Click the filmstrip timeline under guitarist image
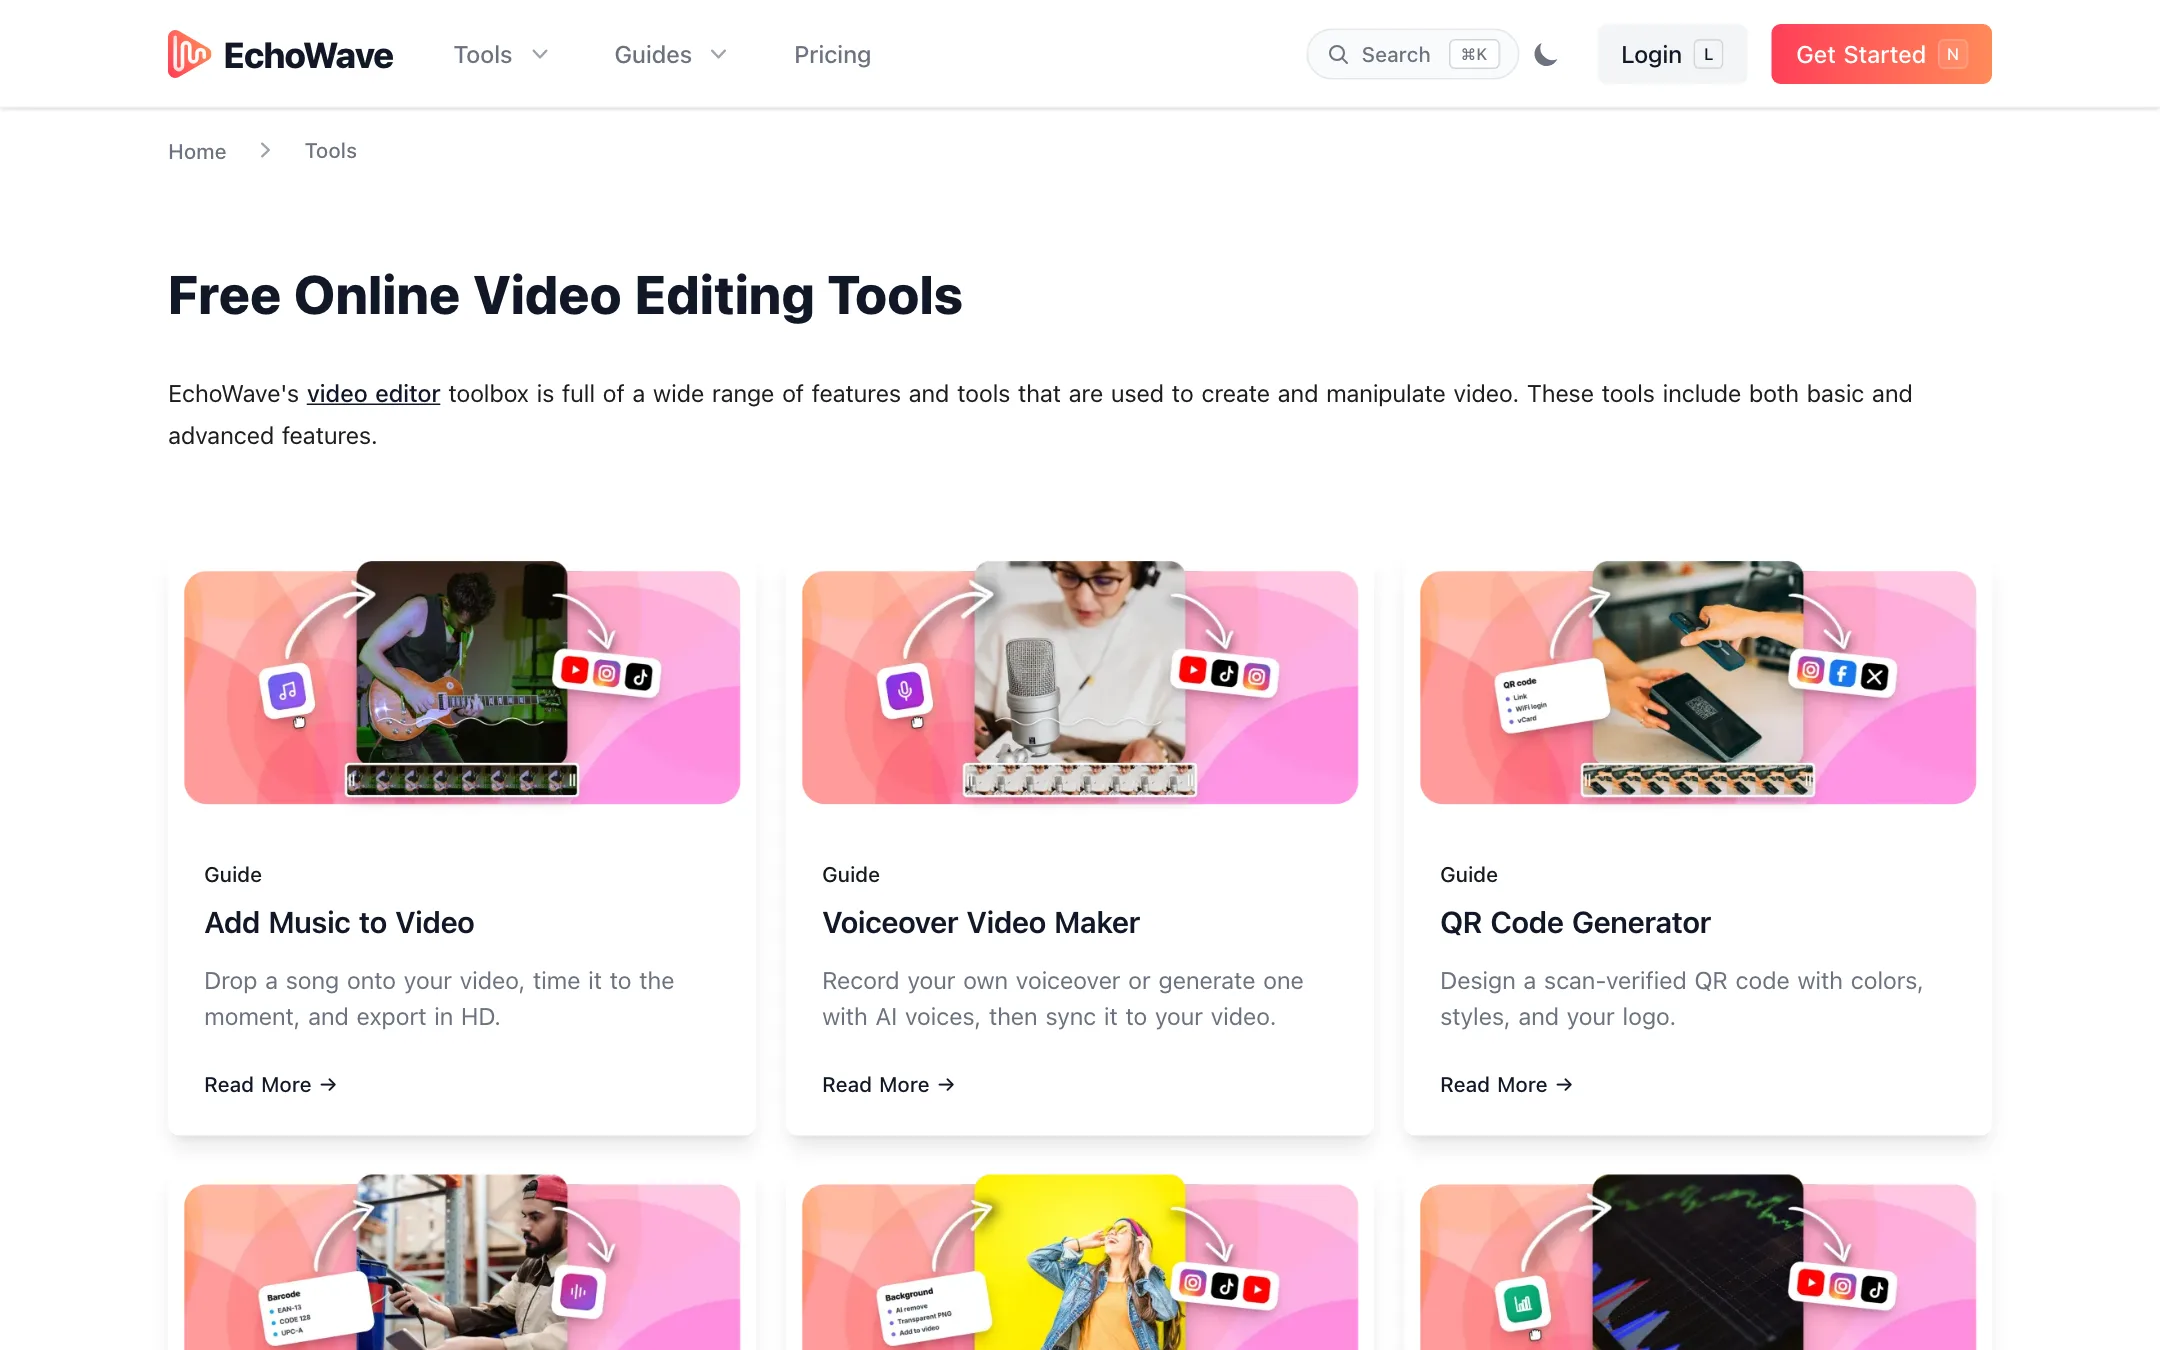Viewport: 2160px width, 1350px height. pos(462,780)
